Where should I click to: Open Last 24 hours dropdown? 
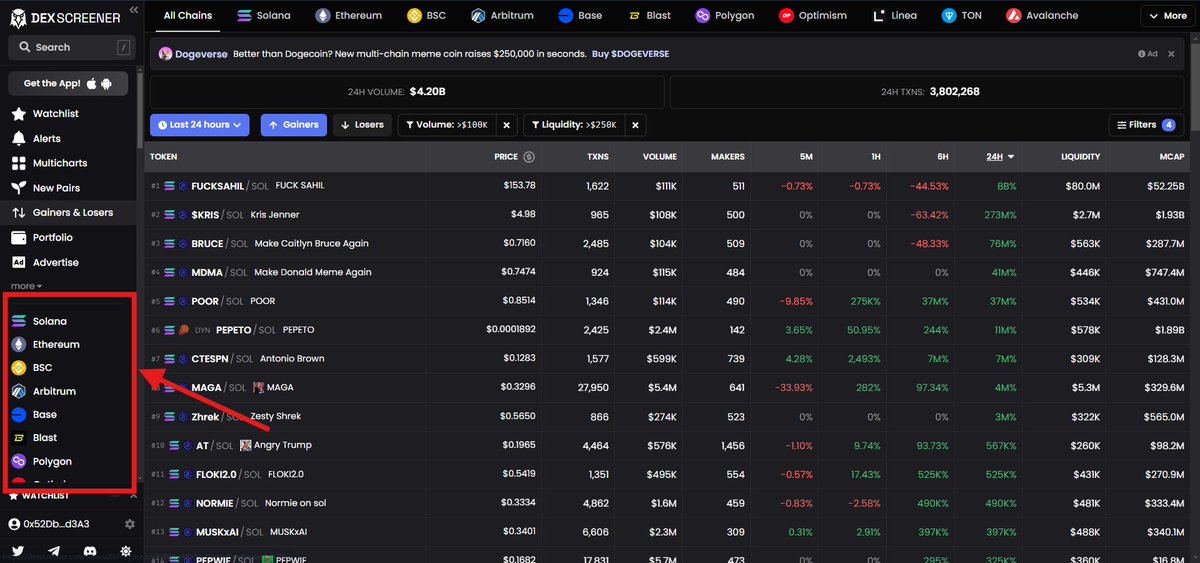[x=200, y=125]
